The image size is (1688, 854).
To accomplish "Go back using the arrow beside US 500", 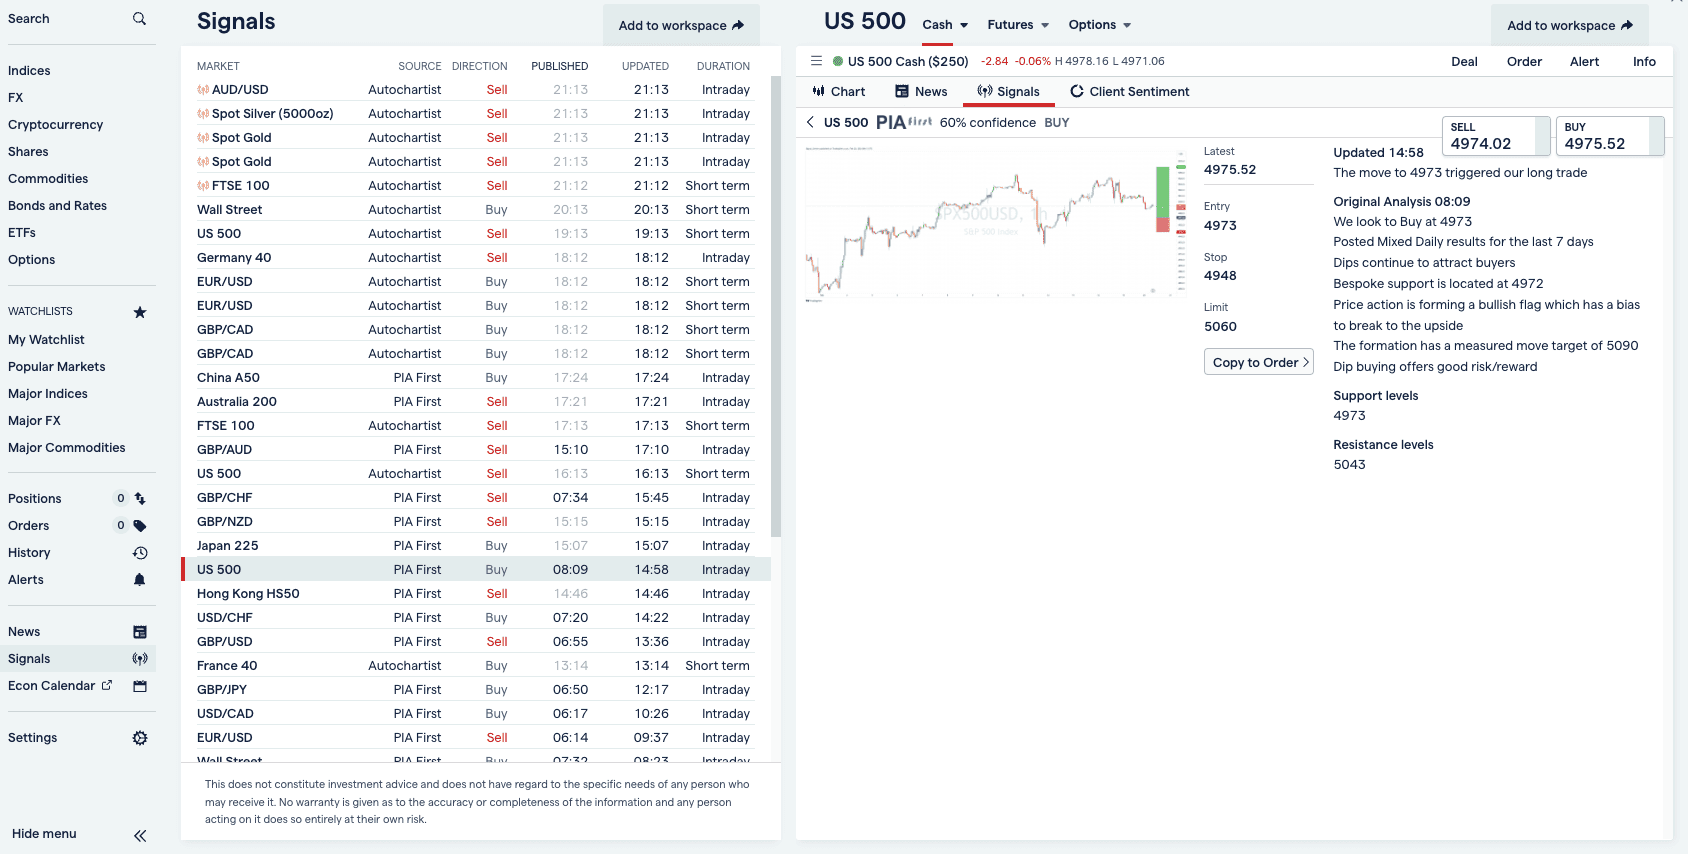I will [x=810, y=122].
